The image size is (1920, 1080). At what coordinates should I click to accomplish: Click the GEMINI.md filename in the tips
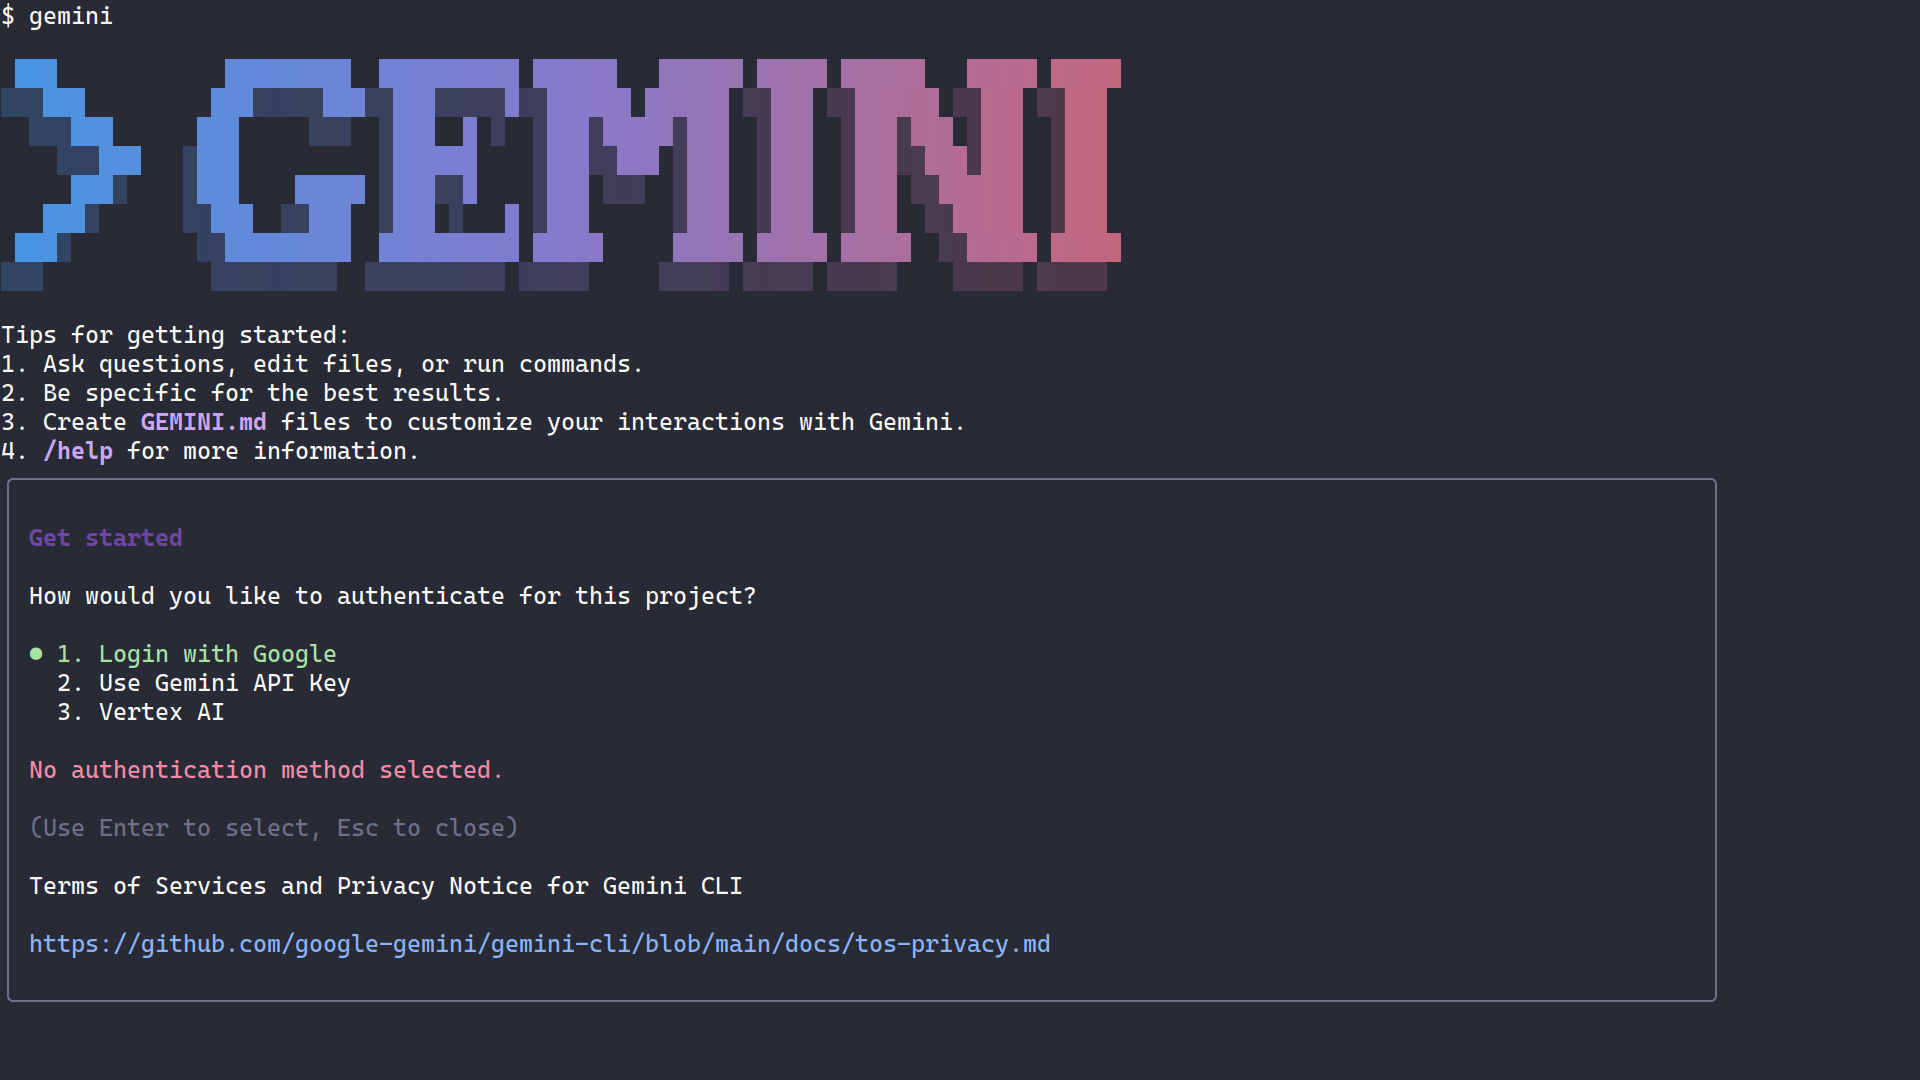coord(202,422)
